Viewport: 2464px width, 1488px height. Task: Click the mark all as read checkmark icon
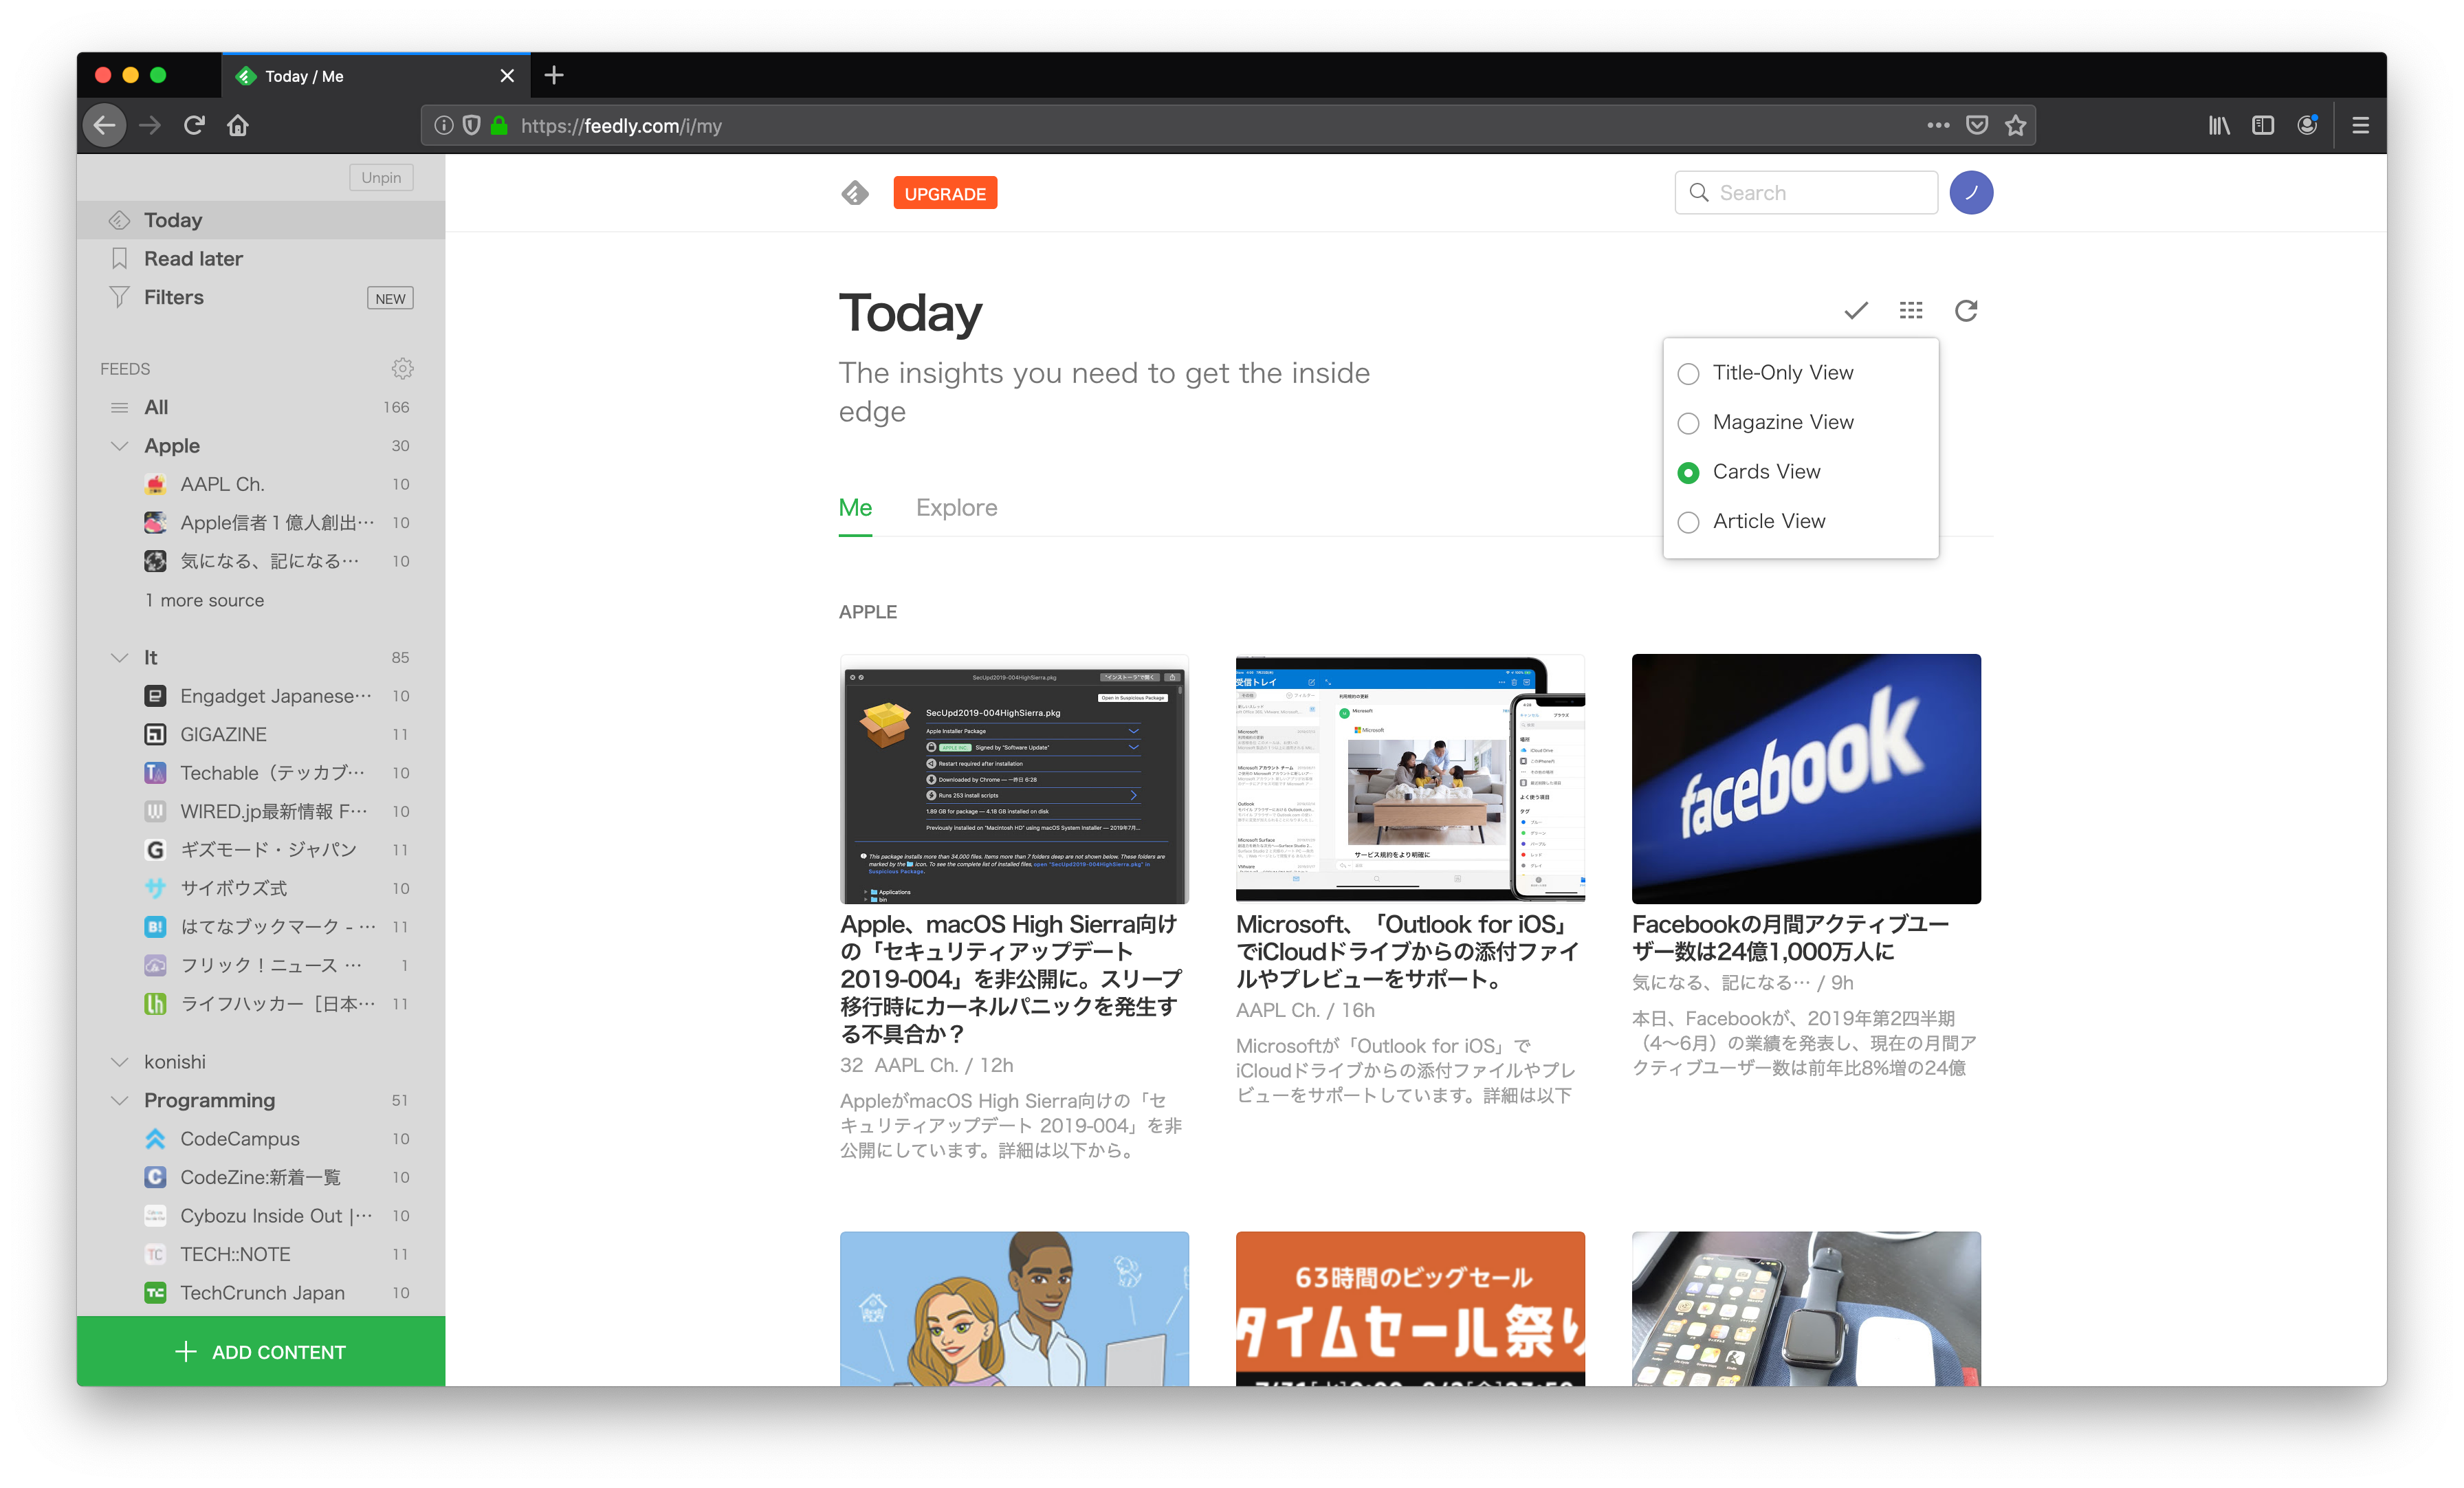(x=1855, y=311)
